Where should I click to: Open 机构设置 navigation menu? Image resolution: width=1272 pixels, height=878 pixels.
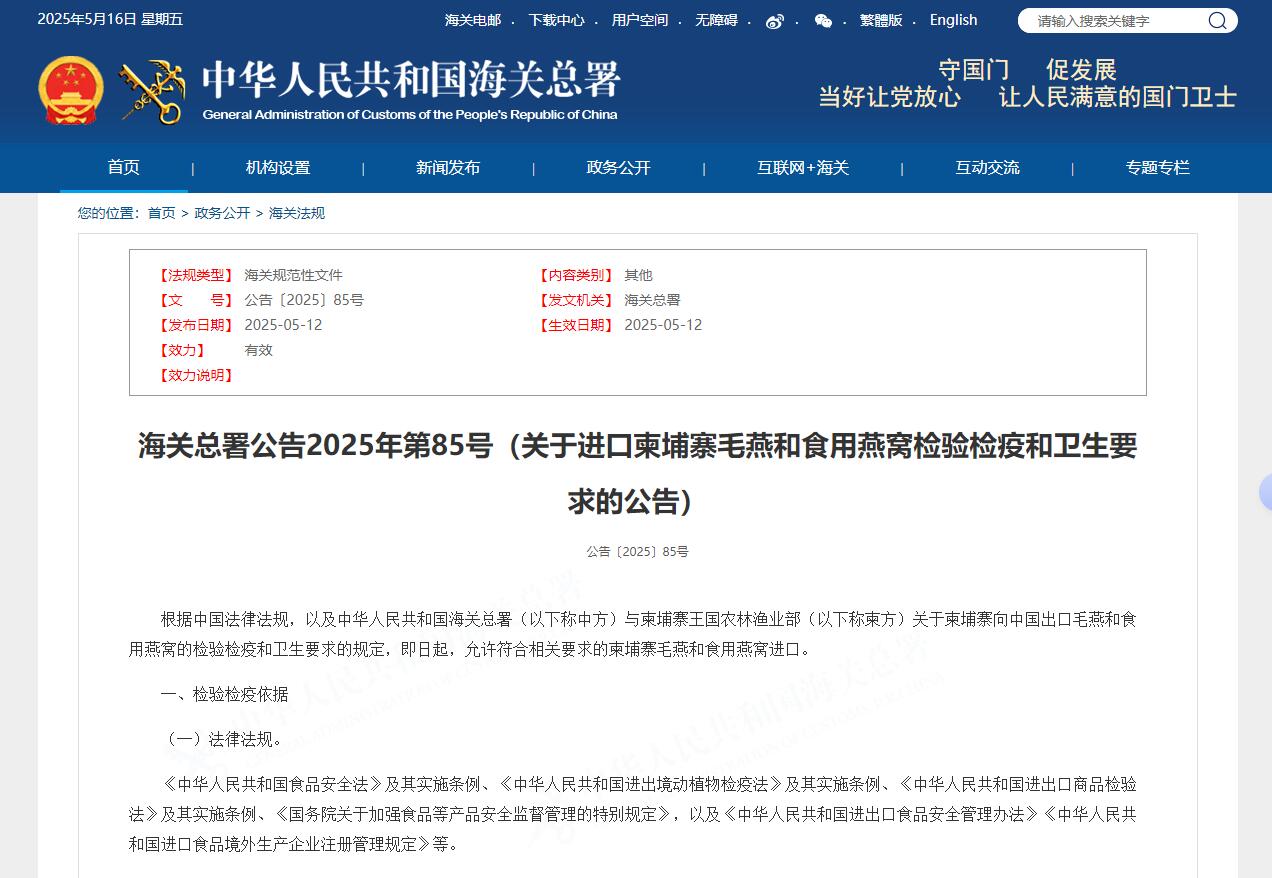click(x=278, y=168)
